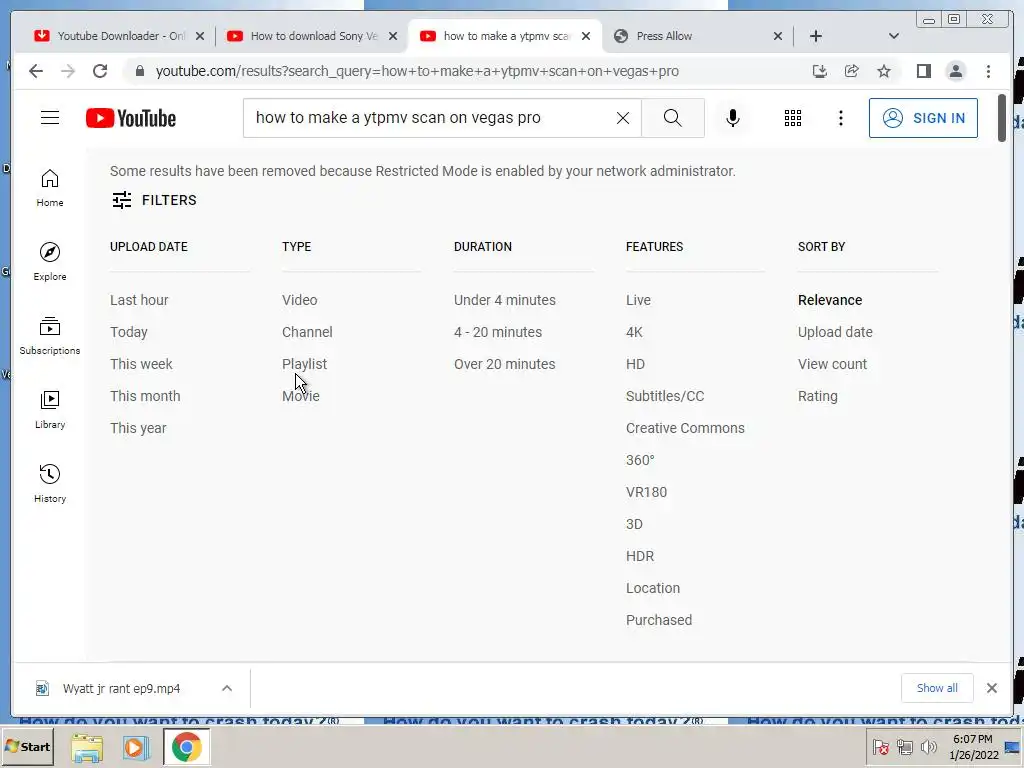
Task: Open the Windows Start menu
Action: coord(28,746)
